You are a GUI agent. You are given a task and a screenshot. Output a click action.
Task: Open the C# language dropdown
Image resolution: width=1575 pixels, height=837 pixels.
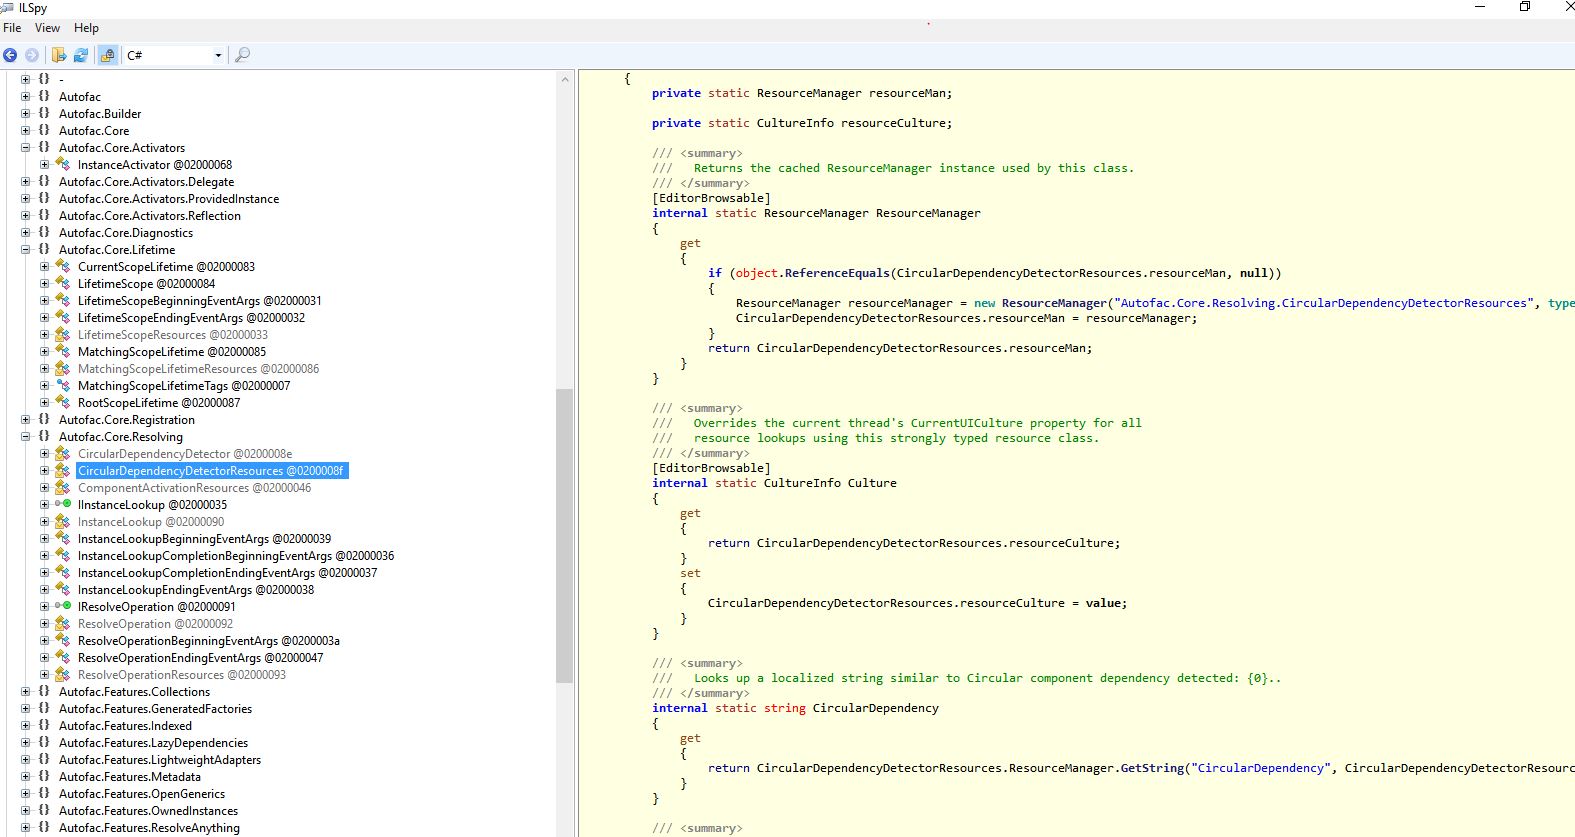175,55
